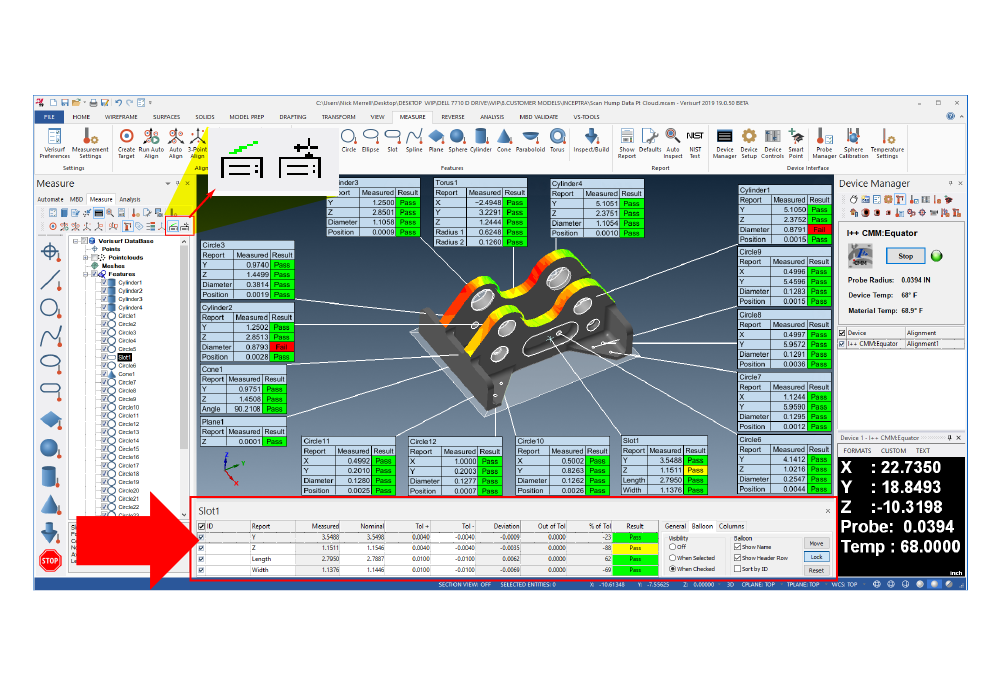Select the Off visibility radio button
Viewport: 1001px width, 685px height.
coord(672,546)
